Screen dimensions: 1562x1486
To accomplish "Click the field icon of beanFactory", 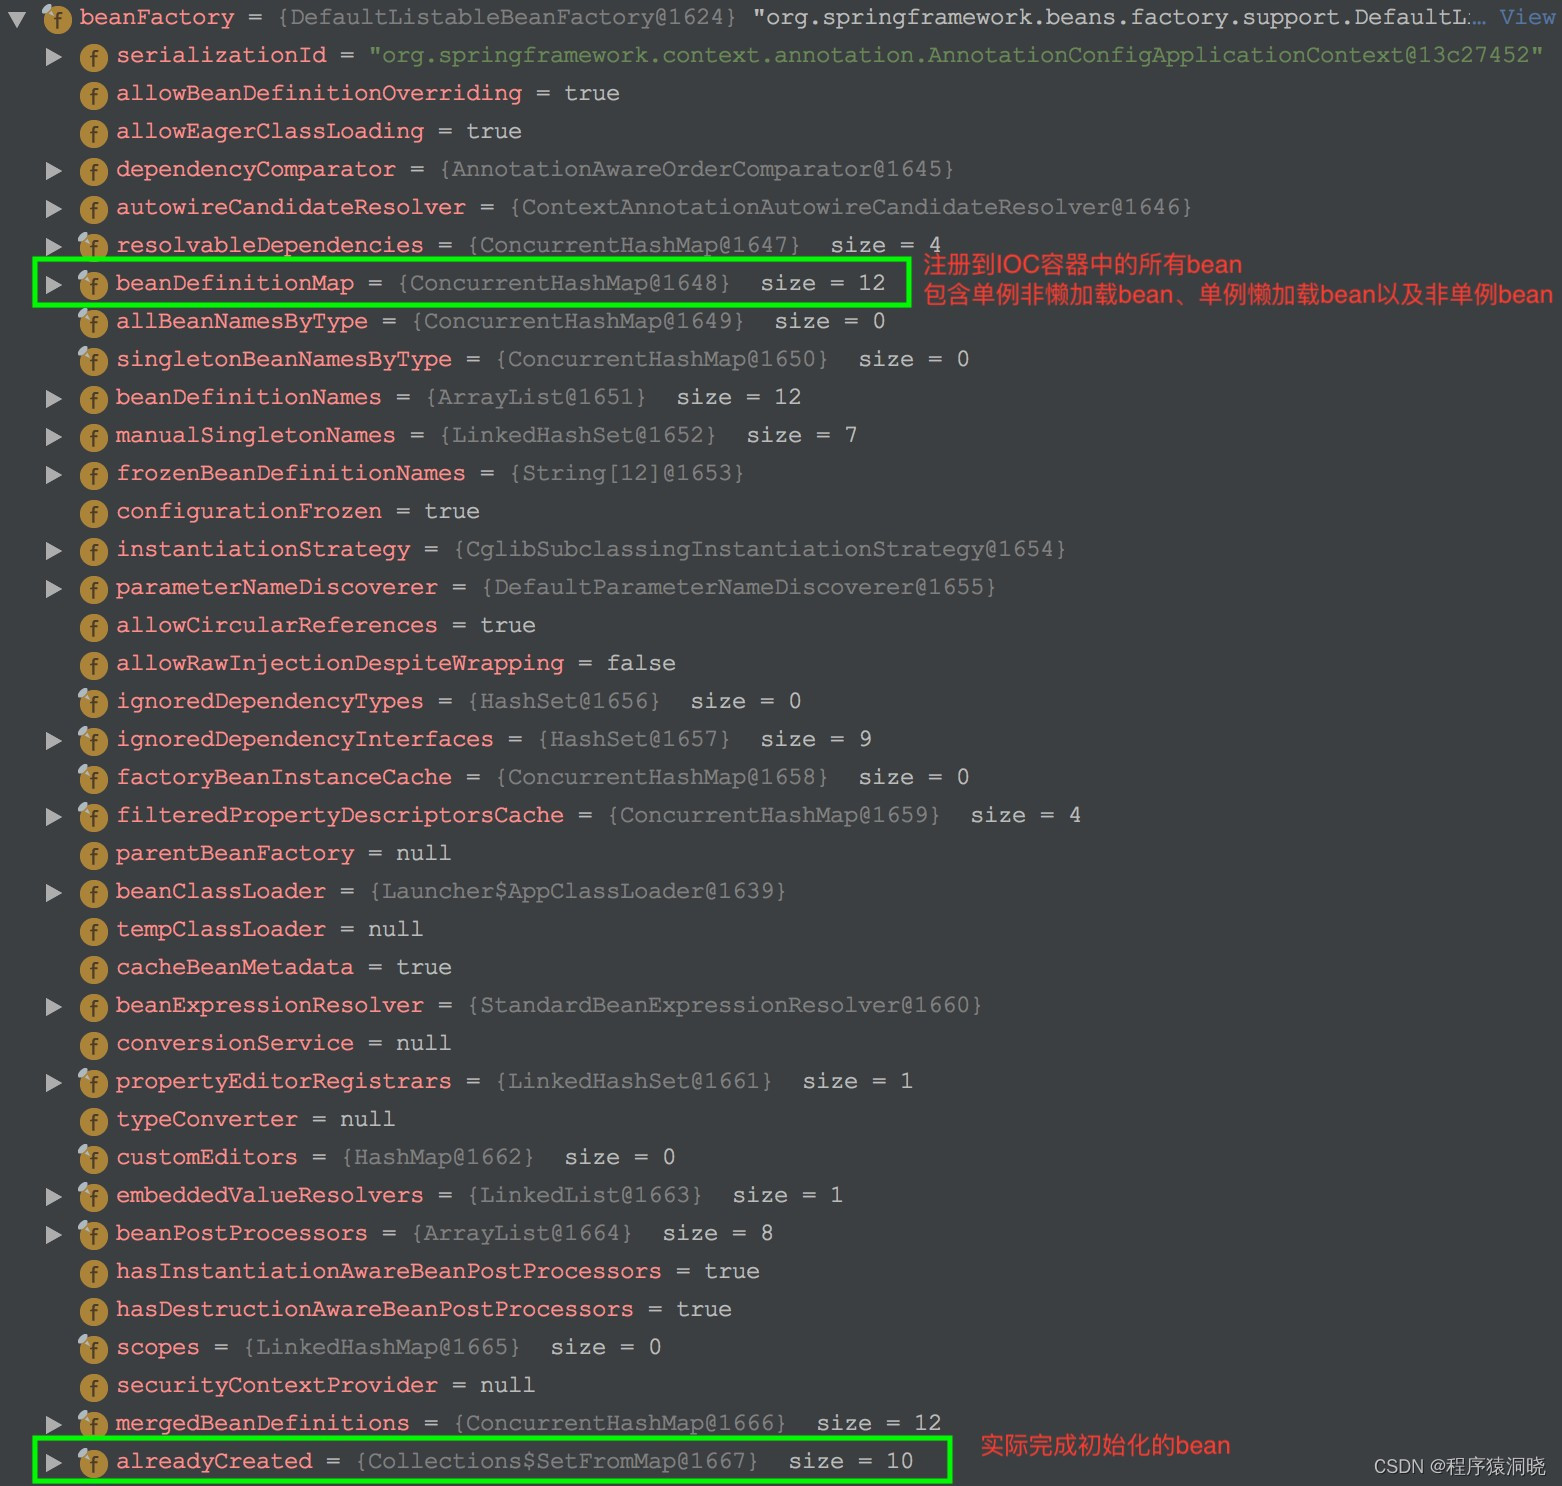I will [x=57, y=19].
